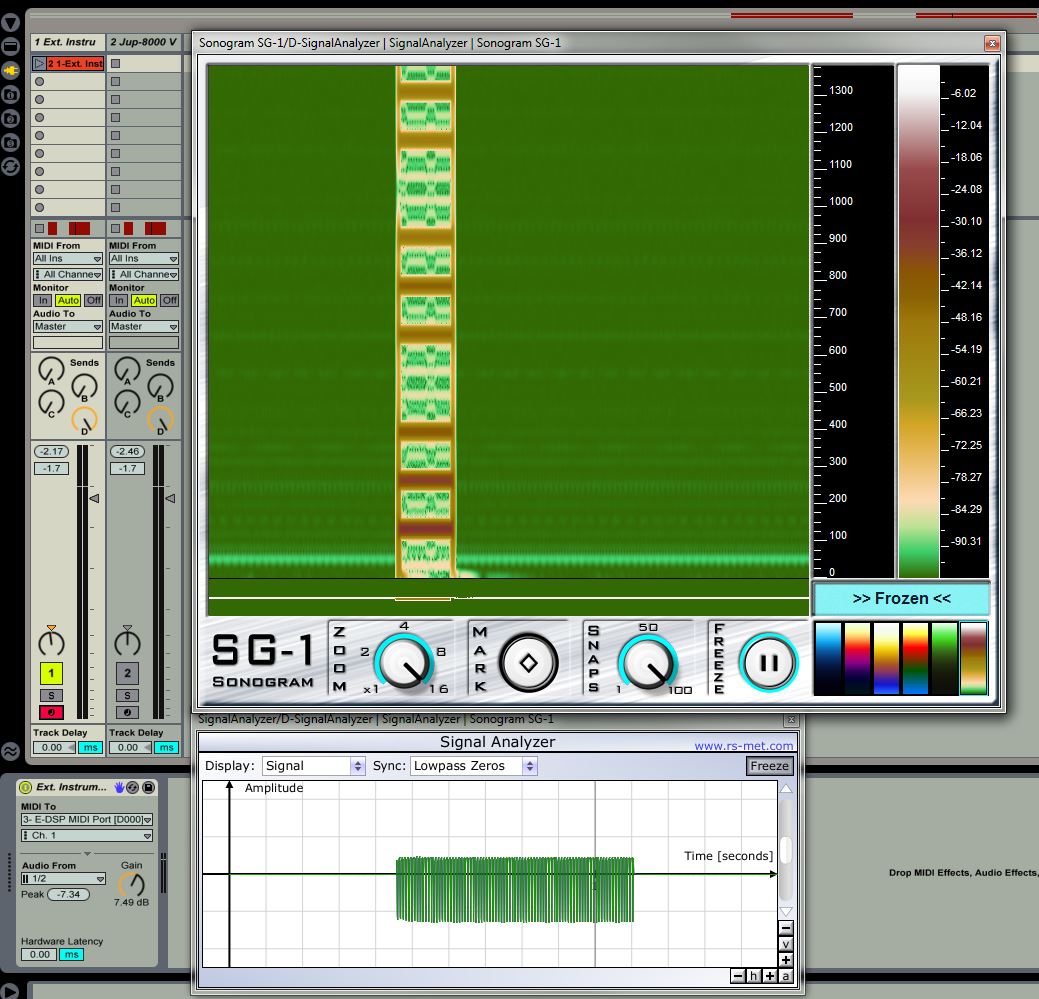This screenshot has height=999, width=1039.
Task: Open MIDI From 'All Ins' dropdown on track 2
Action: tap(144, 259)
